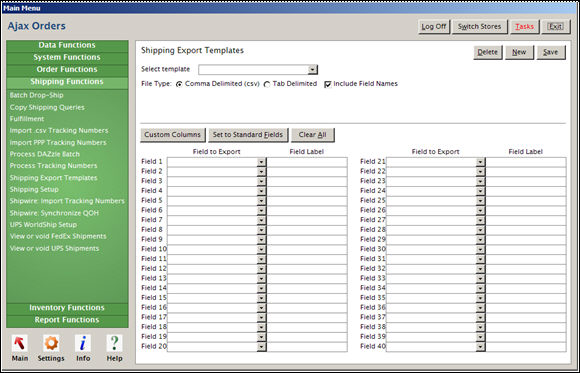This screenshot has height=373, width=580.
Task: Click the Clear All button
Action: point(313,135)
